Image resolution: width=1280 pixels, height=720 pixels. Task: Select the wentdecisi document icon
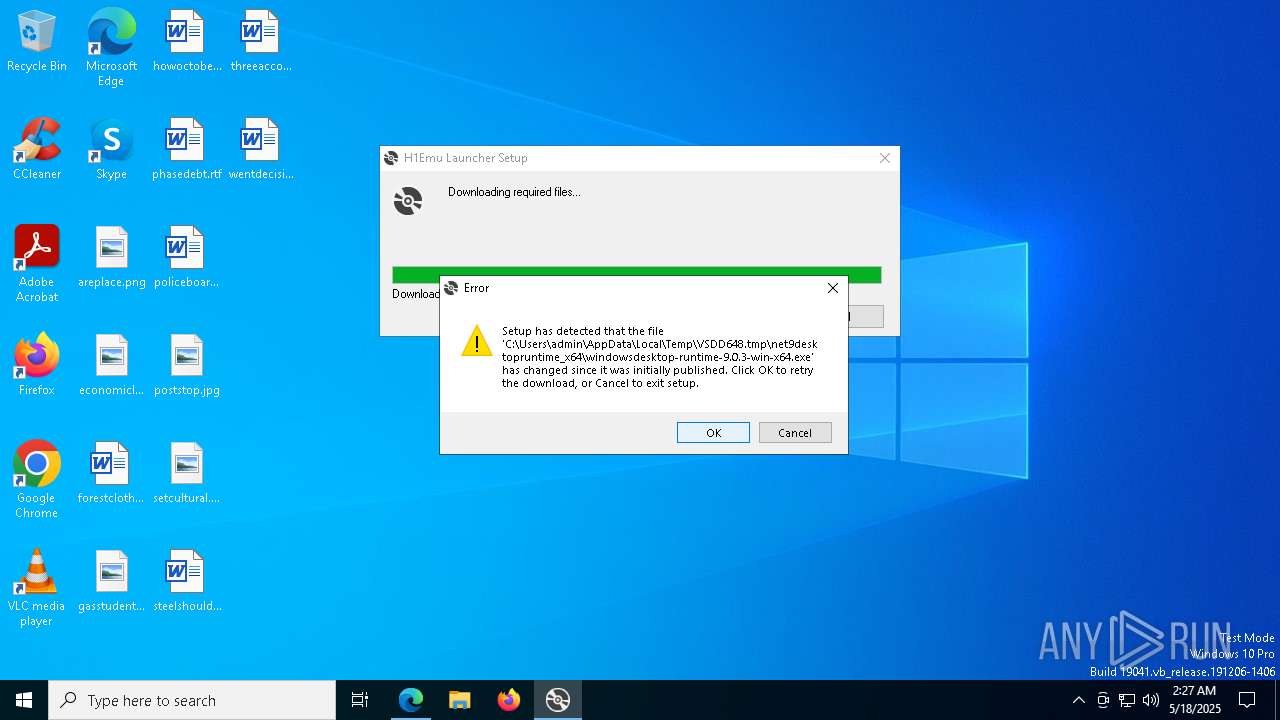pos(260,150)
